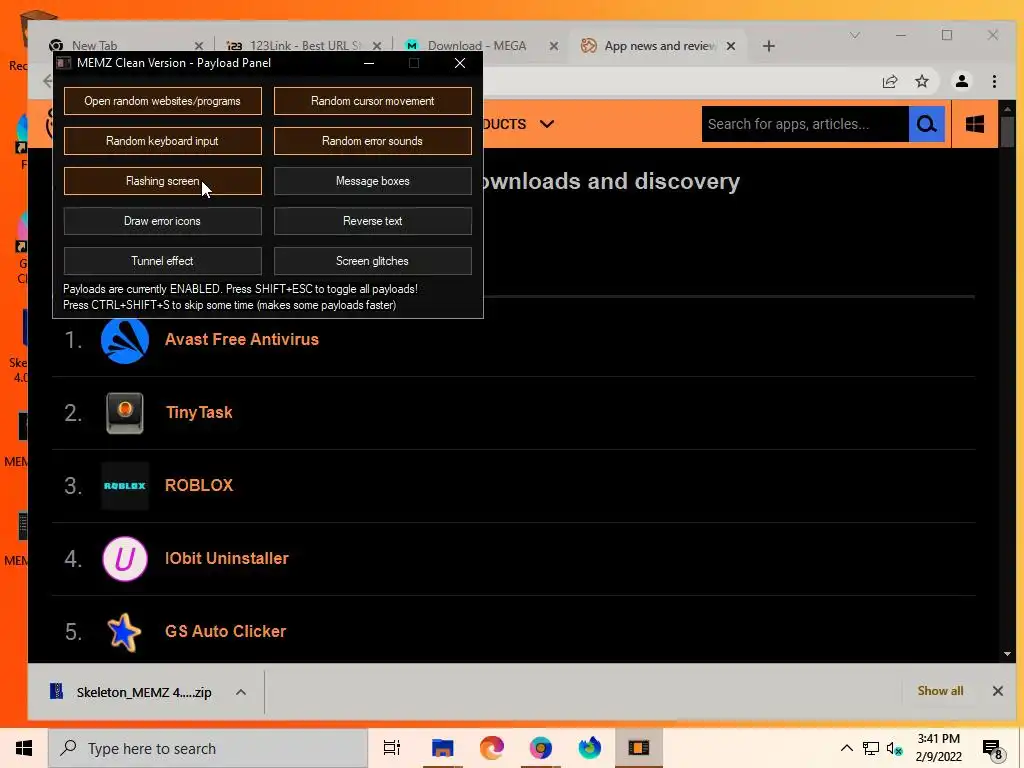Click the page scrollbar thumb
1024x768 pixels.
coord(1007,131)
